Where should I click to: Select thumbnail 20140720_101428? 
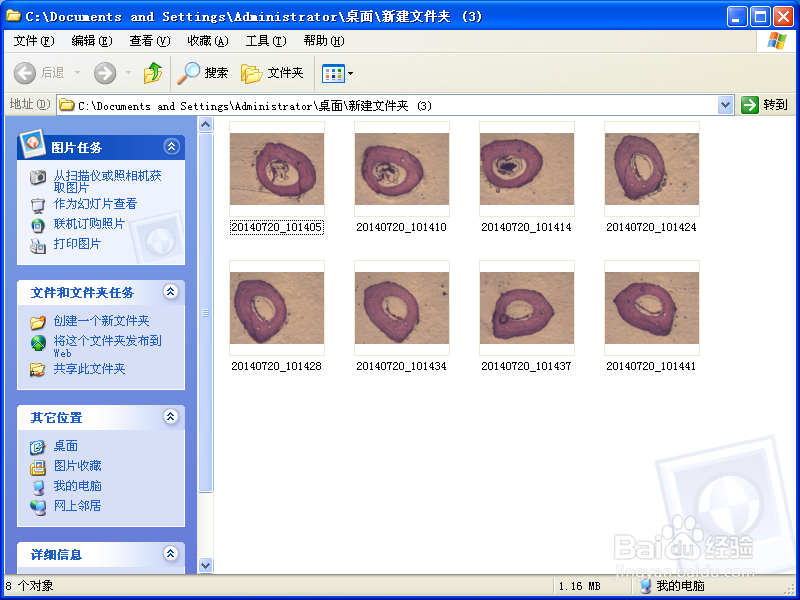[277, 308]
